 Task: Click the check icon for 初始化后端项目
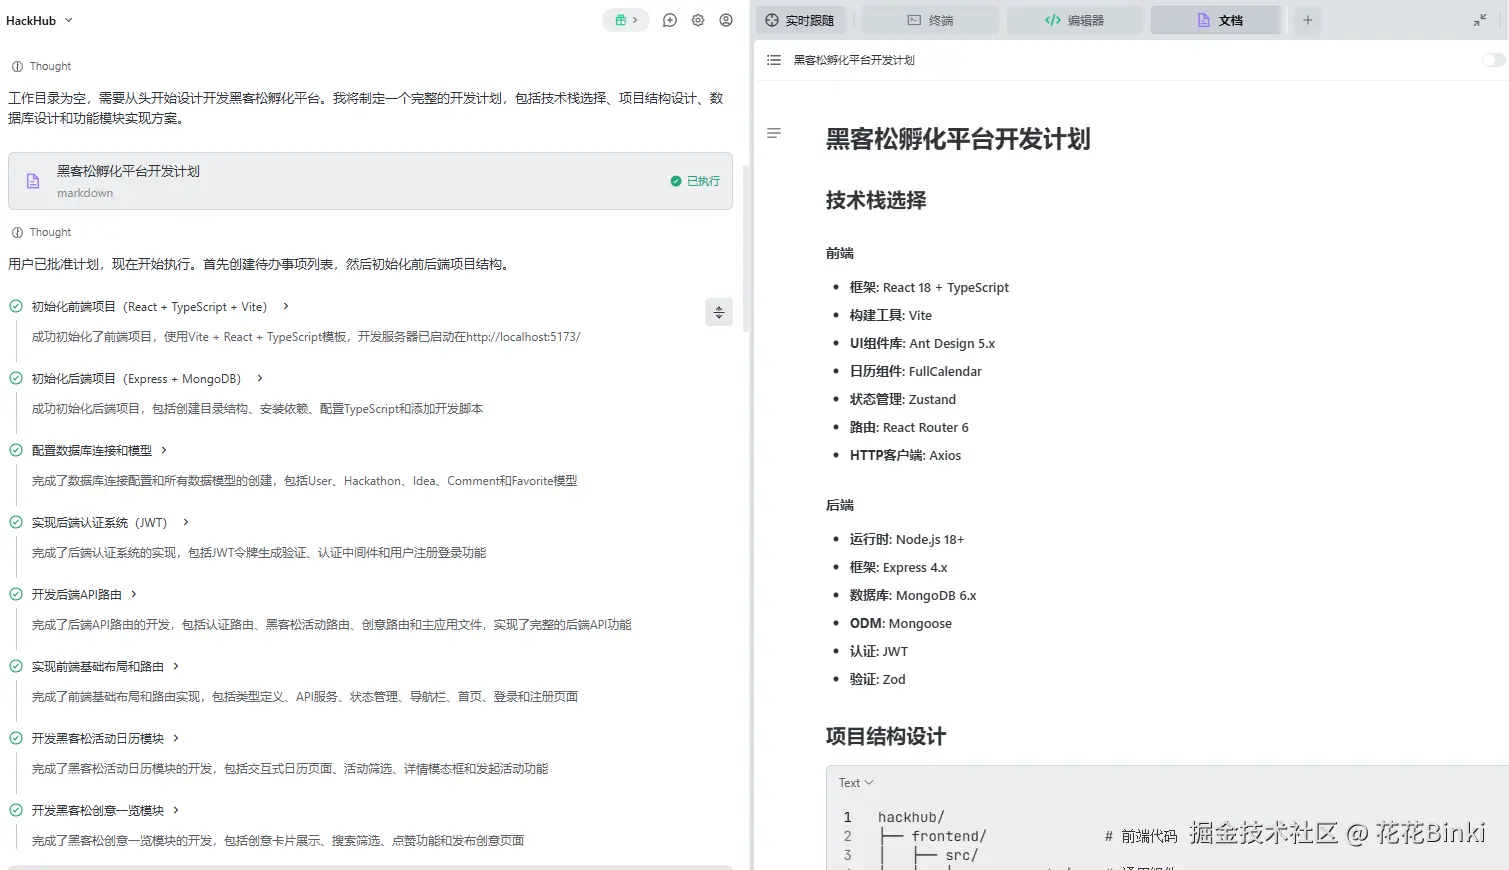(x=16, y=378)
